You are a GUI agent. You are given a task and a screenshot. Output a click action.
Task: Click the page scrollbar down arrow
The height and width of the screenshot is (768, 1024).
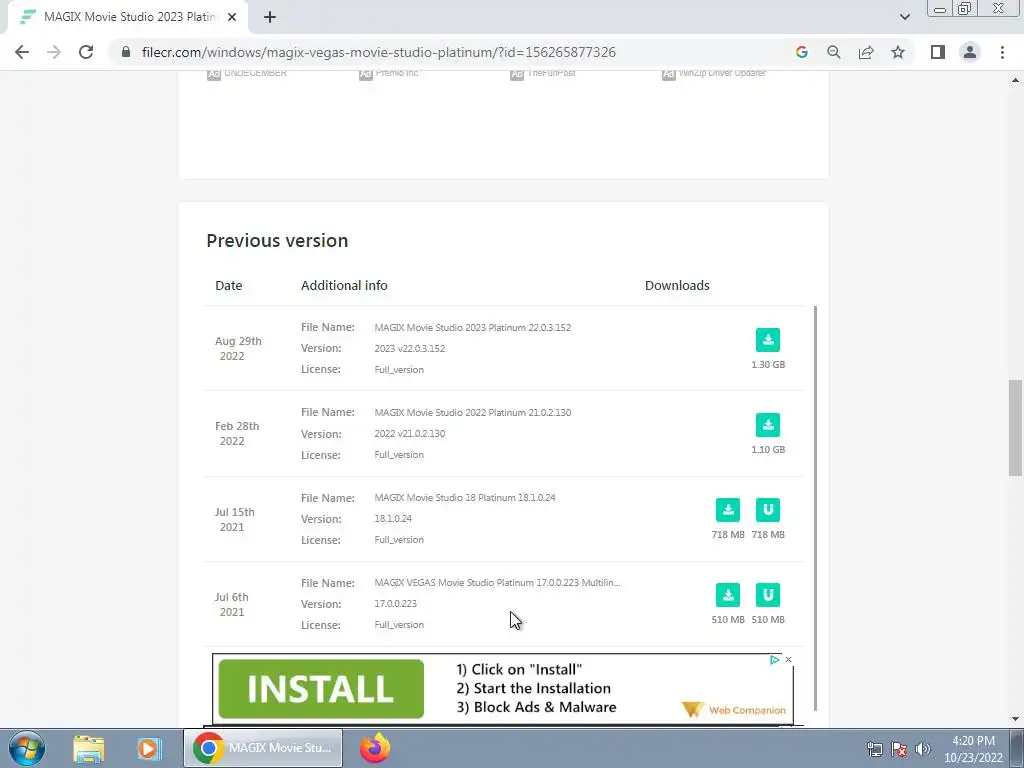pyautogui.click(x=1015, y=719)
